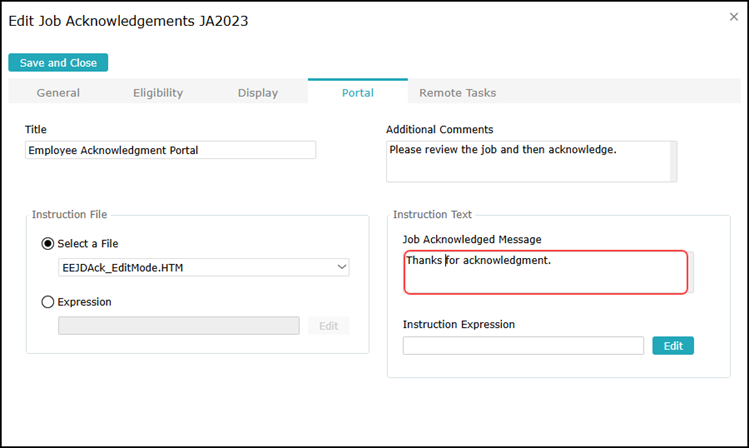This screenshot has height=448, width=749.
Task: Close the Edit Job Acknowledgements dialog
Action: click(x=734, y=16)
